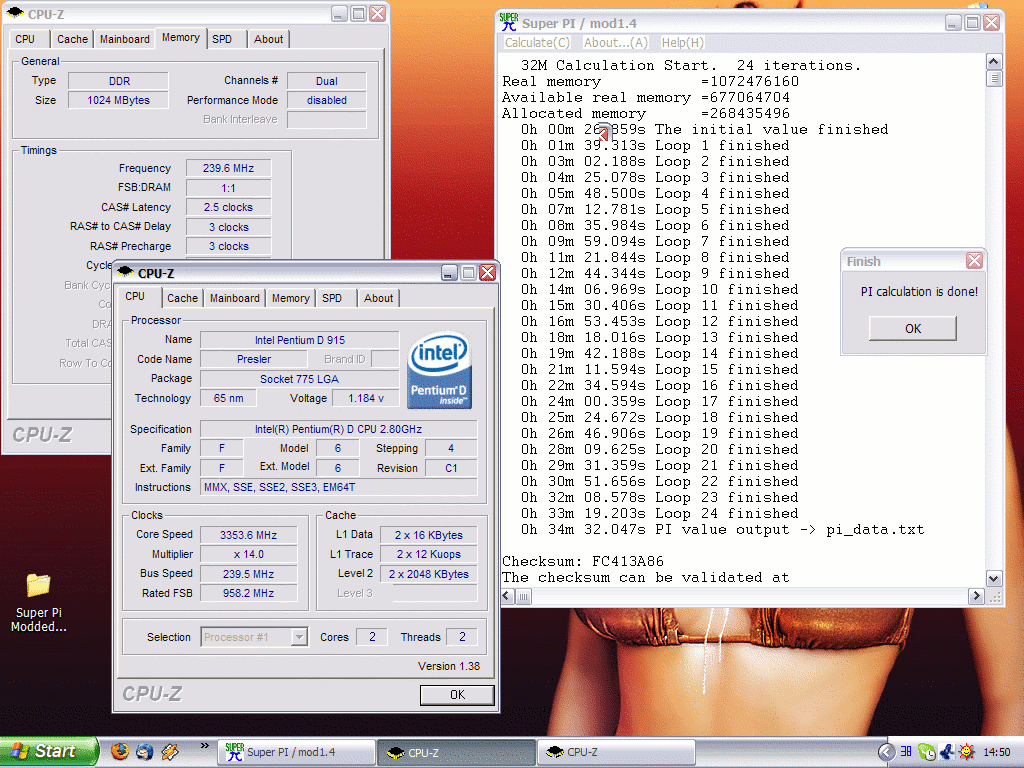Click the Loop 24 finished line
This screenshot has height=768, width=1024.
[660, 513]
